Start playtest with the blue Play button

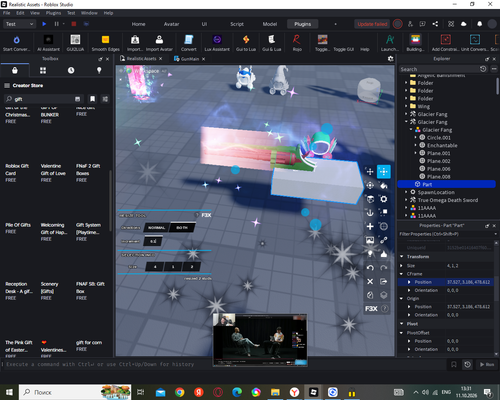point(44,24)
